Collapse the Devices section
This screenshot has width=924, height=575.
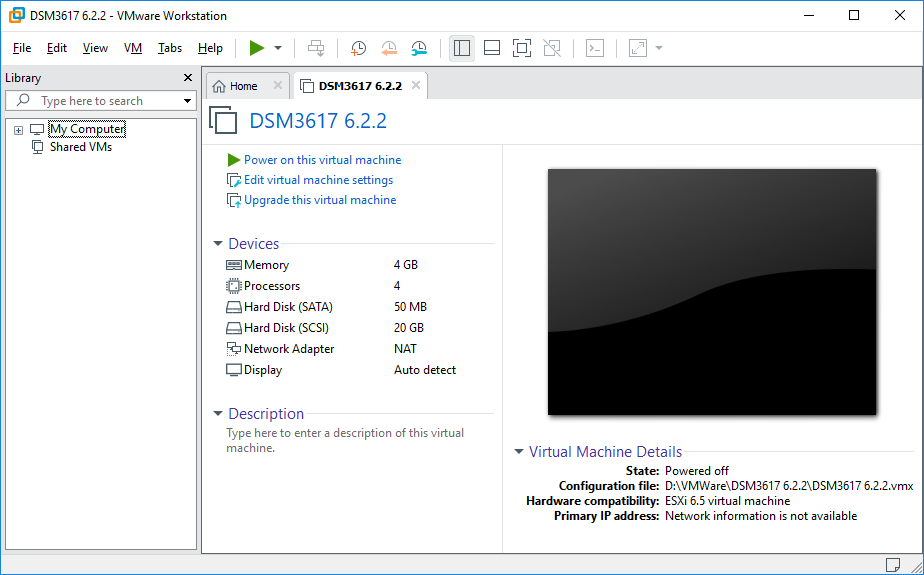[218, 243]
